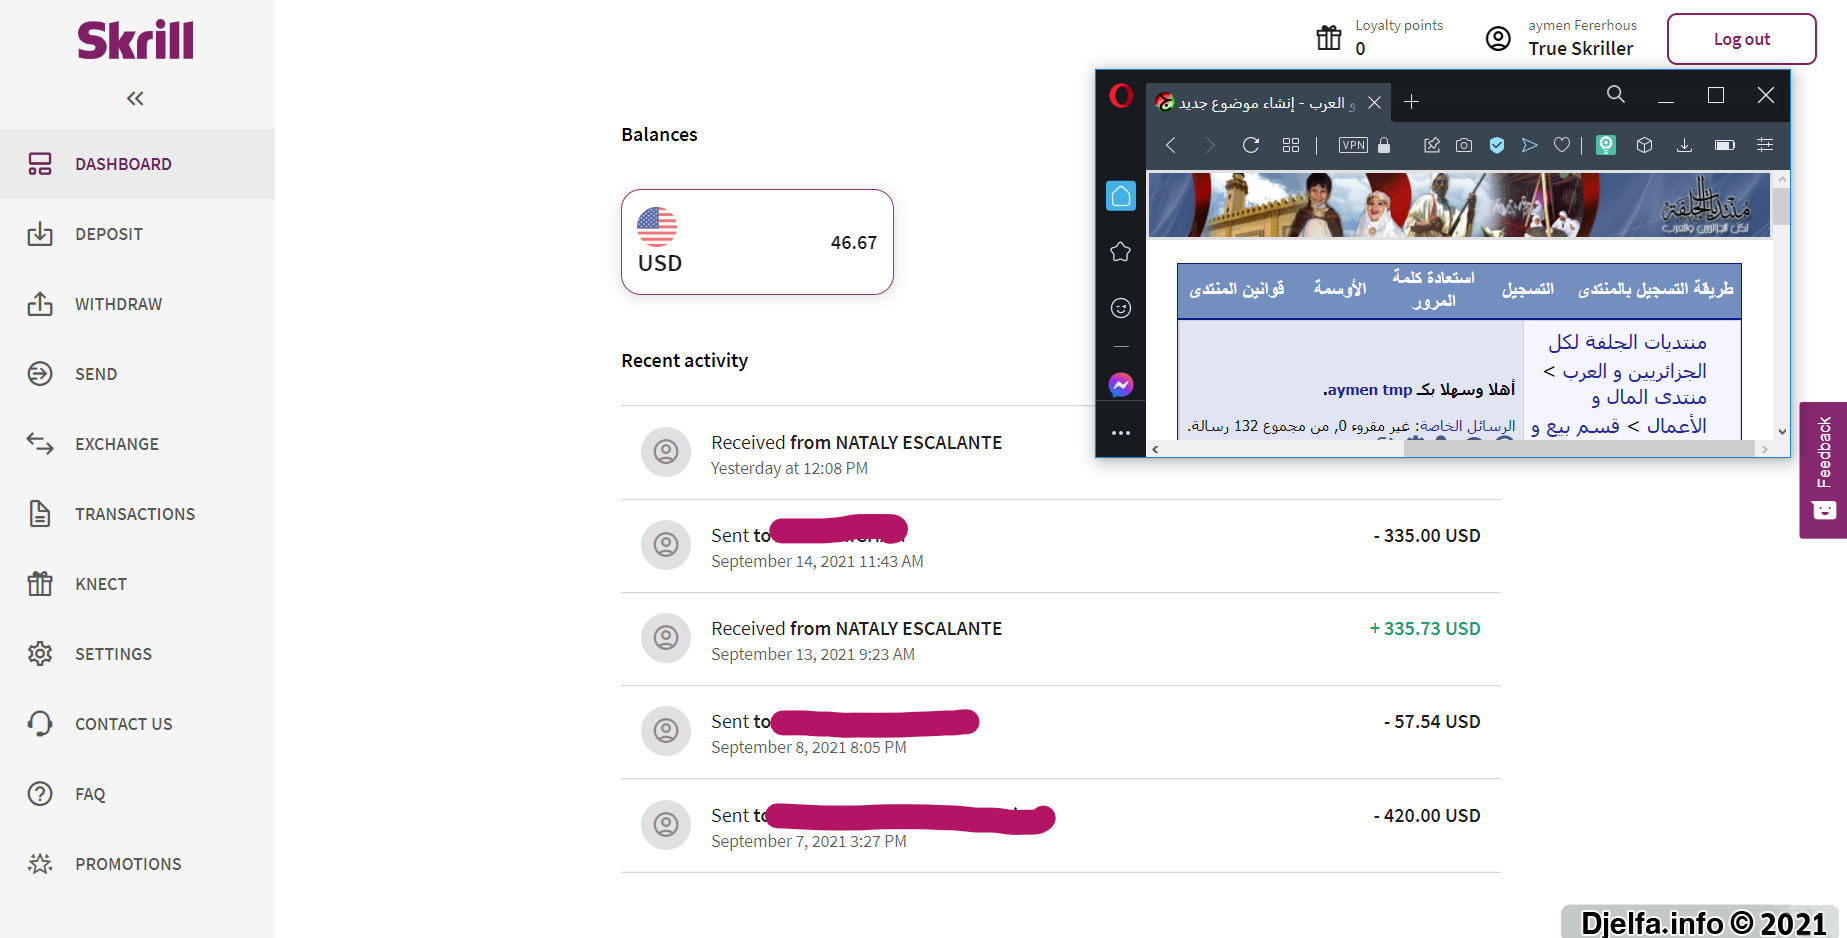Click the forum's التسجيل registration link
This screenshot has height=938, width=1847.
[1527, 289]
